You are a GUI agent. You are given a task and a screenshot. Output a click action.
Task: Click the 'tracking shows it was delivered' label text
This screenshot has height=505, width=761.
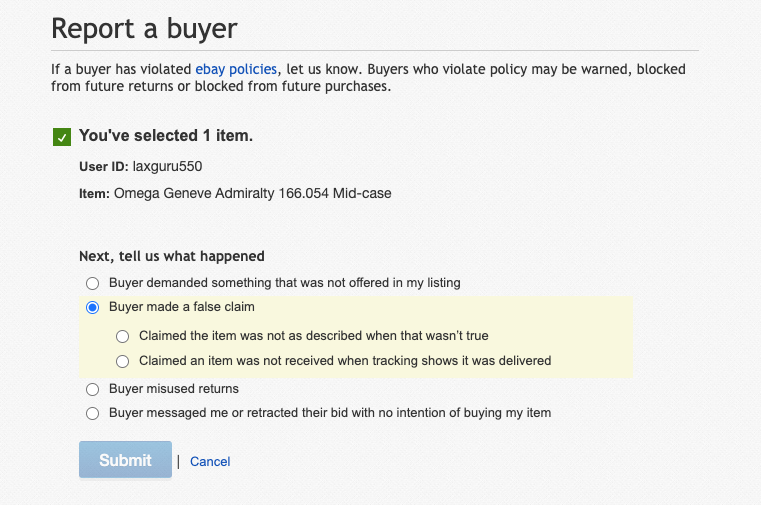click(345, 361)
